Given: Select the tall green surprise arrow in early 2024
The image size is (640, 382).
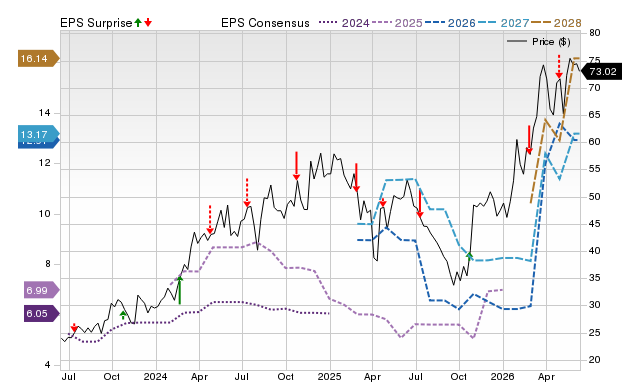Looking at the screenshot, I should pos(180,290).
